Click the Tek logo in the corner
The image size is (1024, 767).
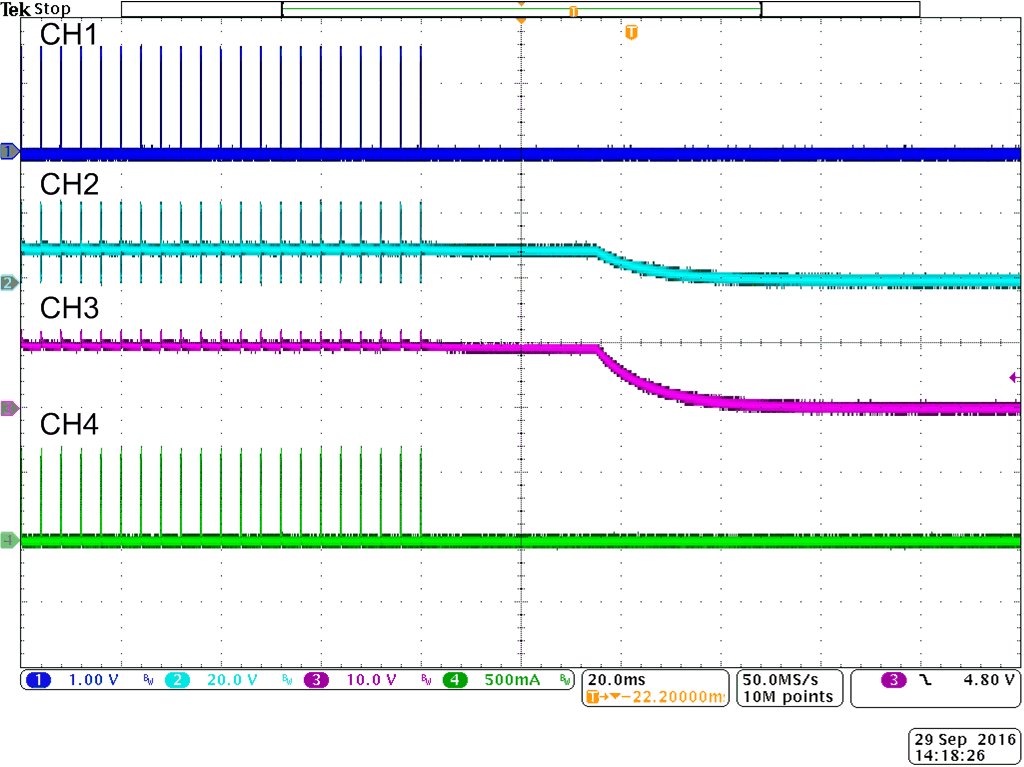tap(16, 8)
